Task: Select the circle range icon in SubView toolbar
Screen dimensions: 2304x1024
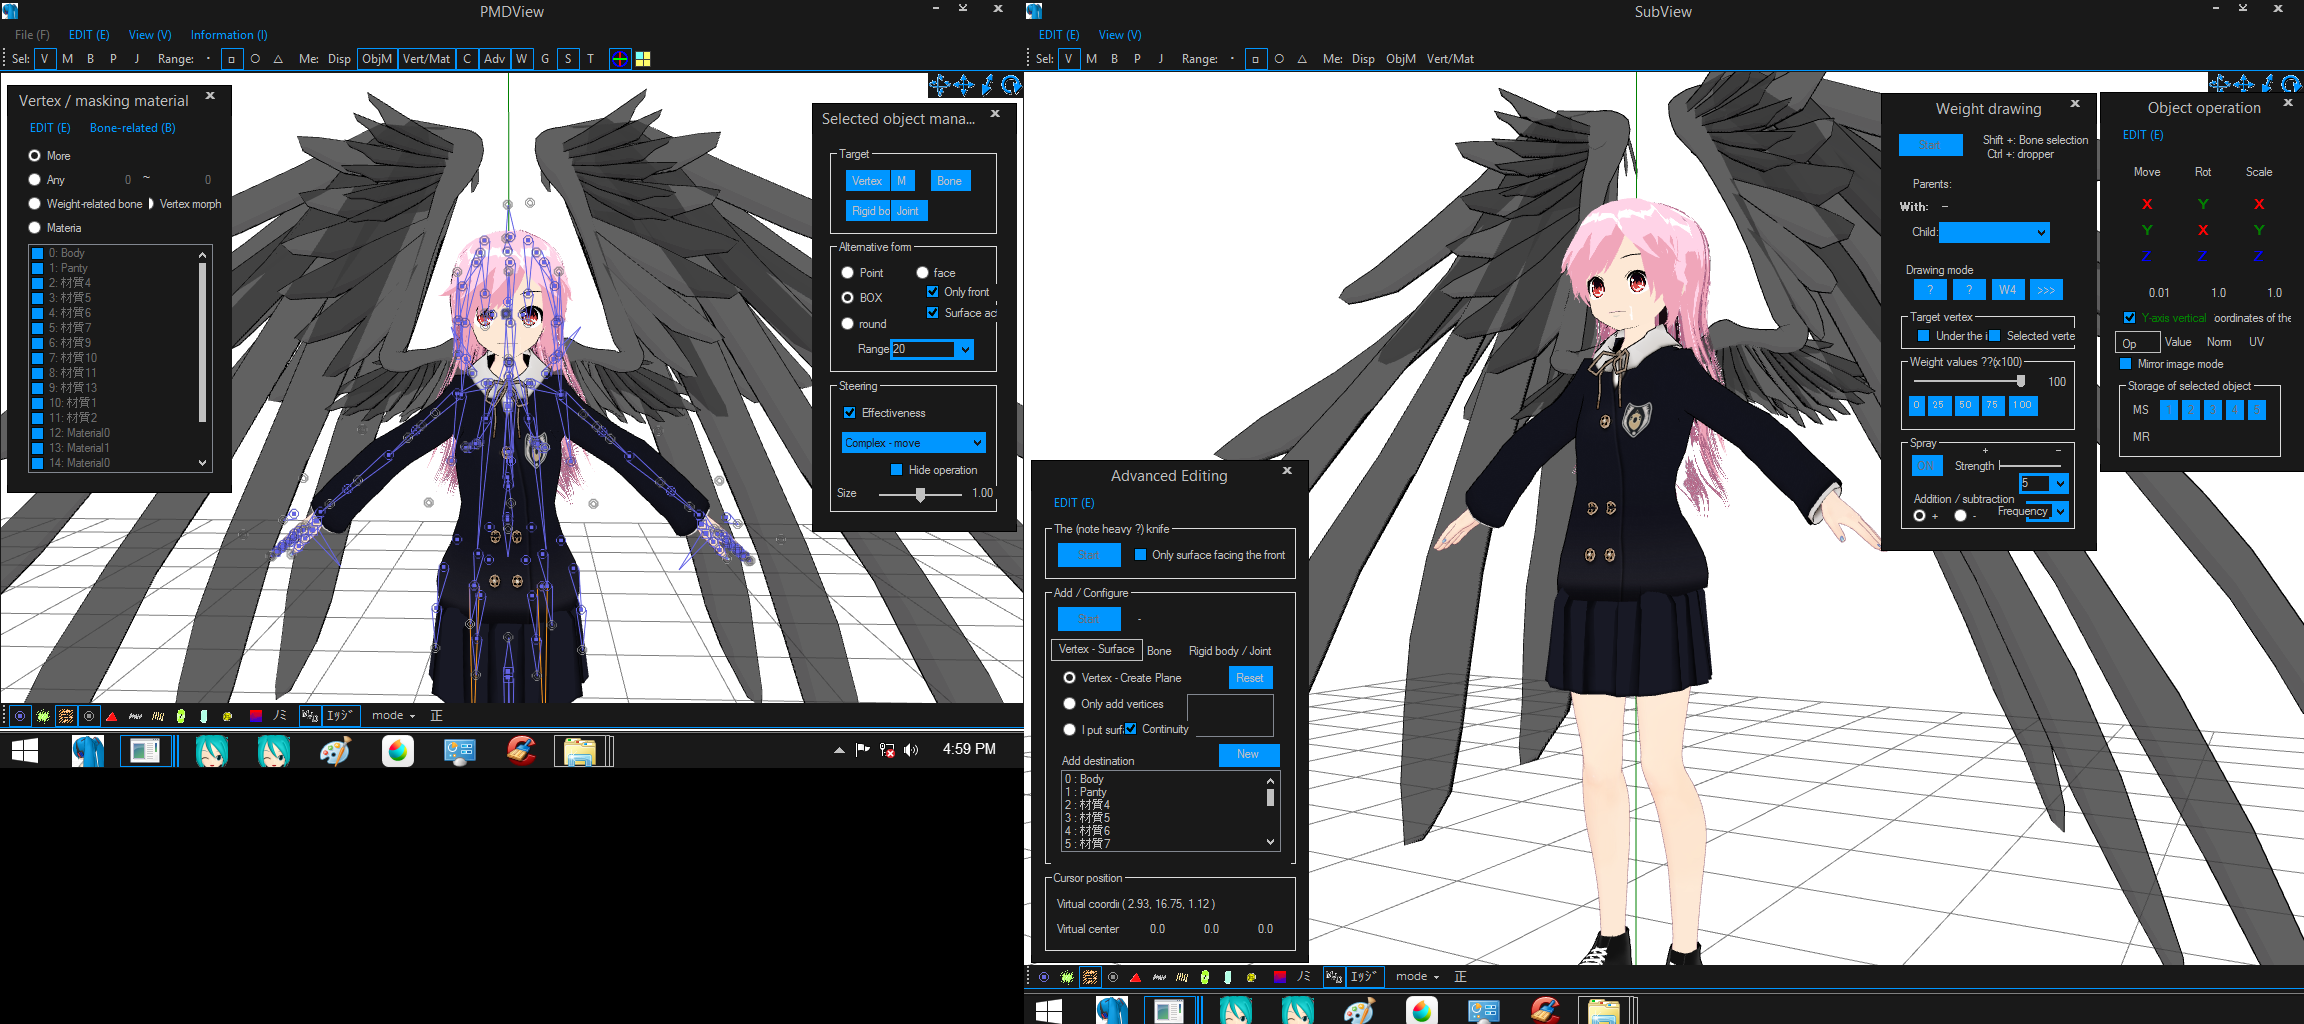Action: point(1279,59)
